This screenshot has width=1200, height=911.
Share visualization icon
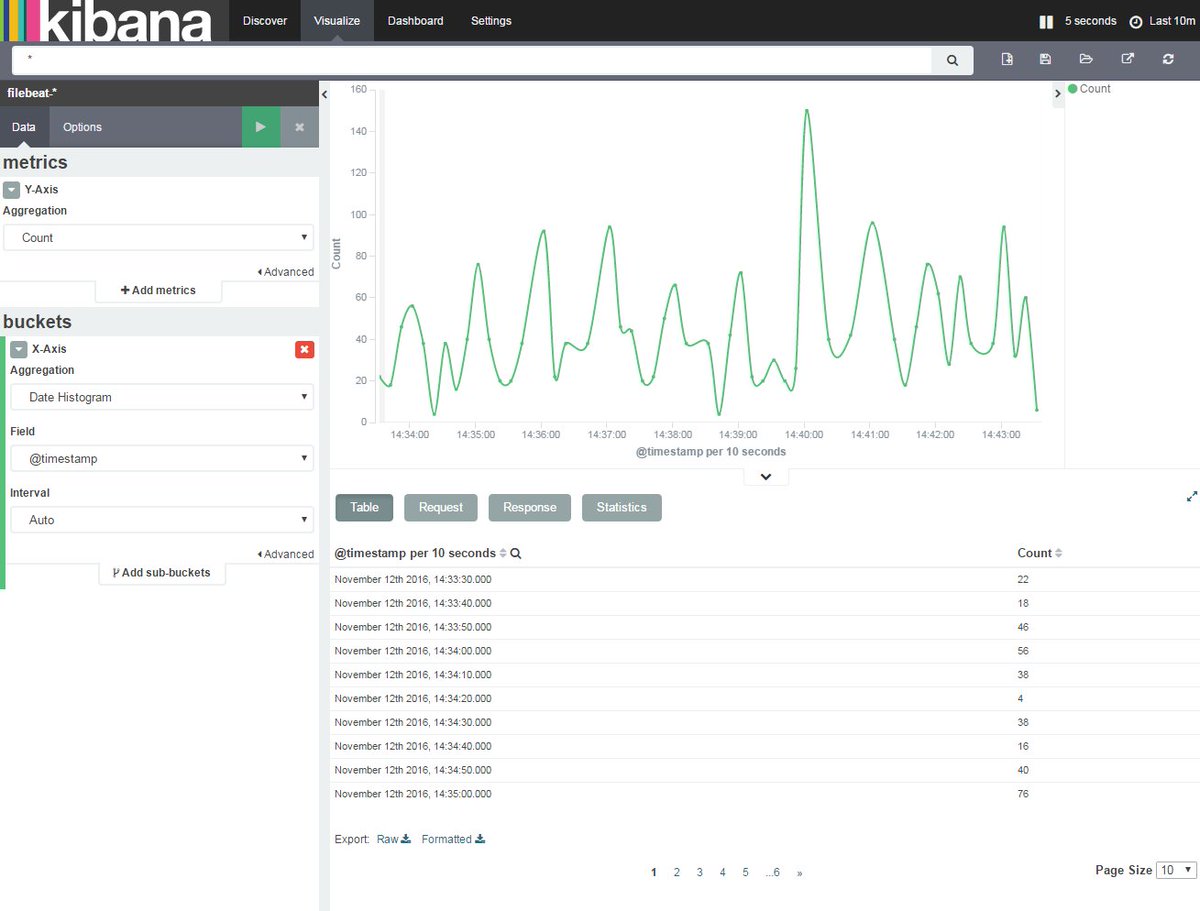point(1127,59)
